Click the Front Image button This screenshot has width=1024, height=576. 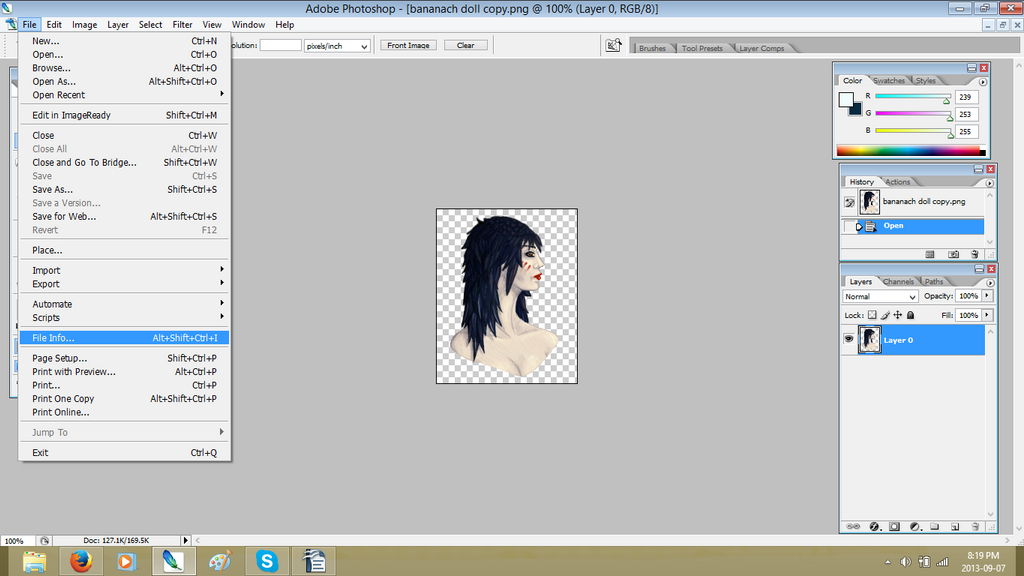(408, 45)
